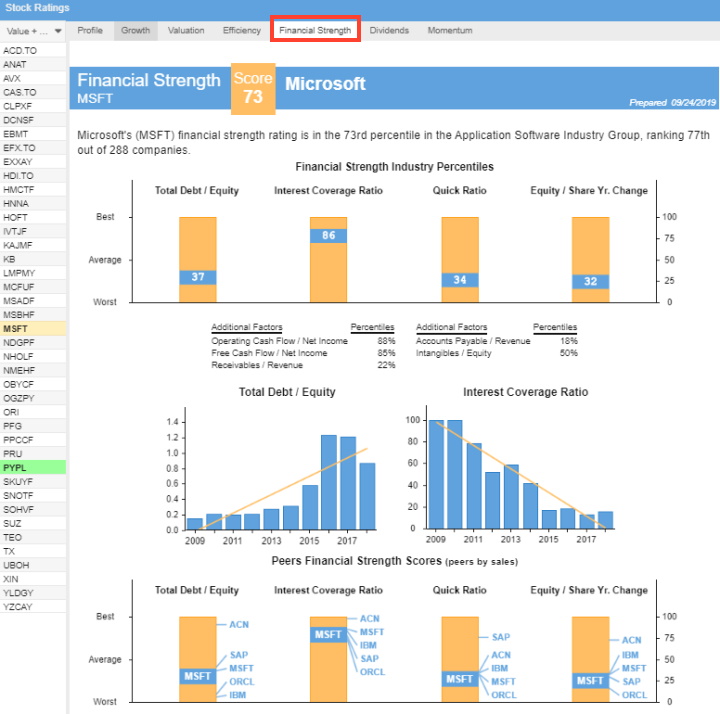The image size is (720, 714).
Task: Switch to the Profile tab
Action: point(90,31)
